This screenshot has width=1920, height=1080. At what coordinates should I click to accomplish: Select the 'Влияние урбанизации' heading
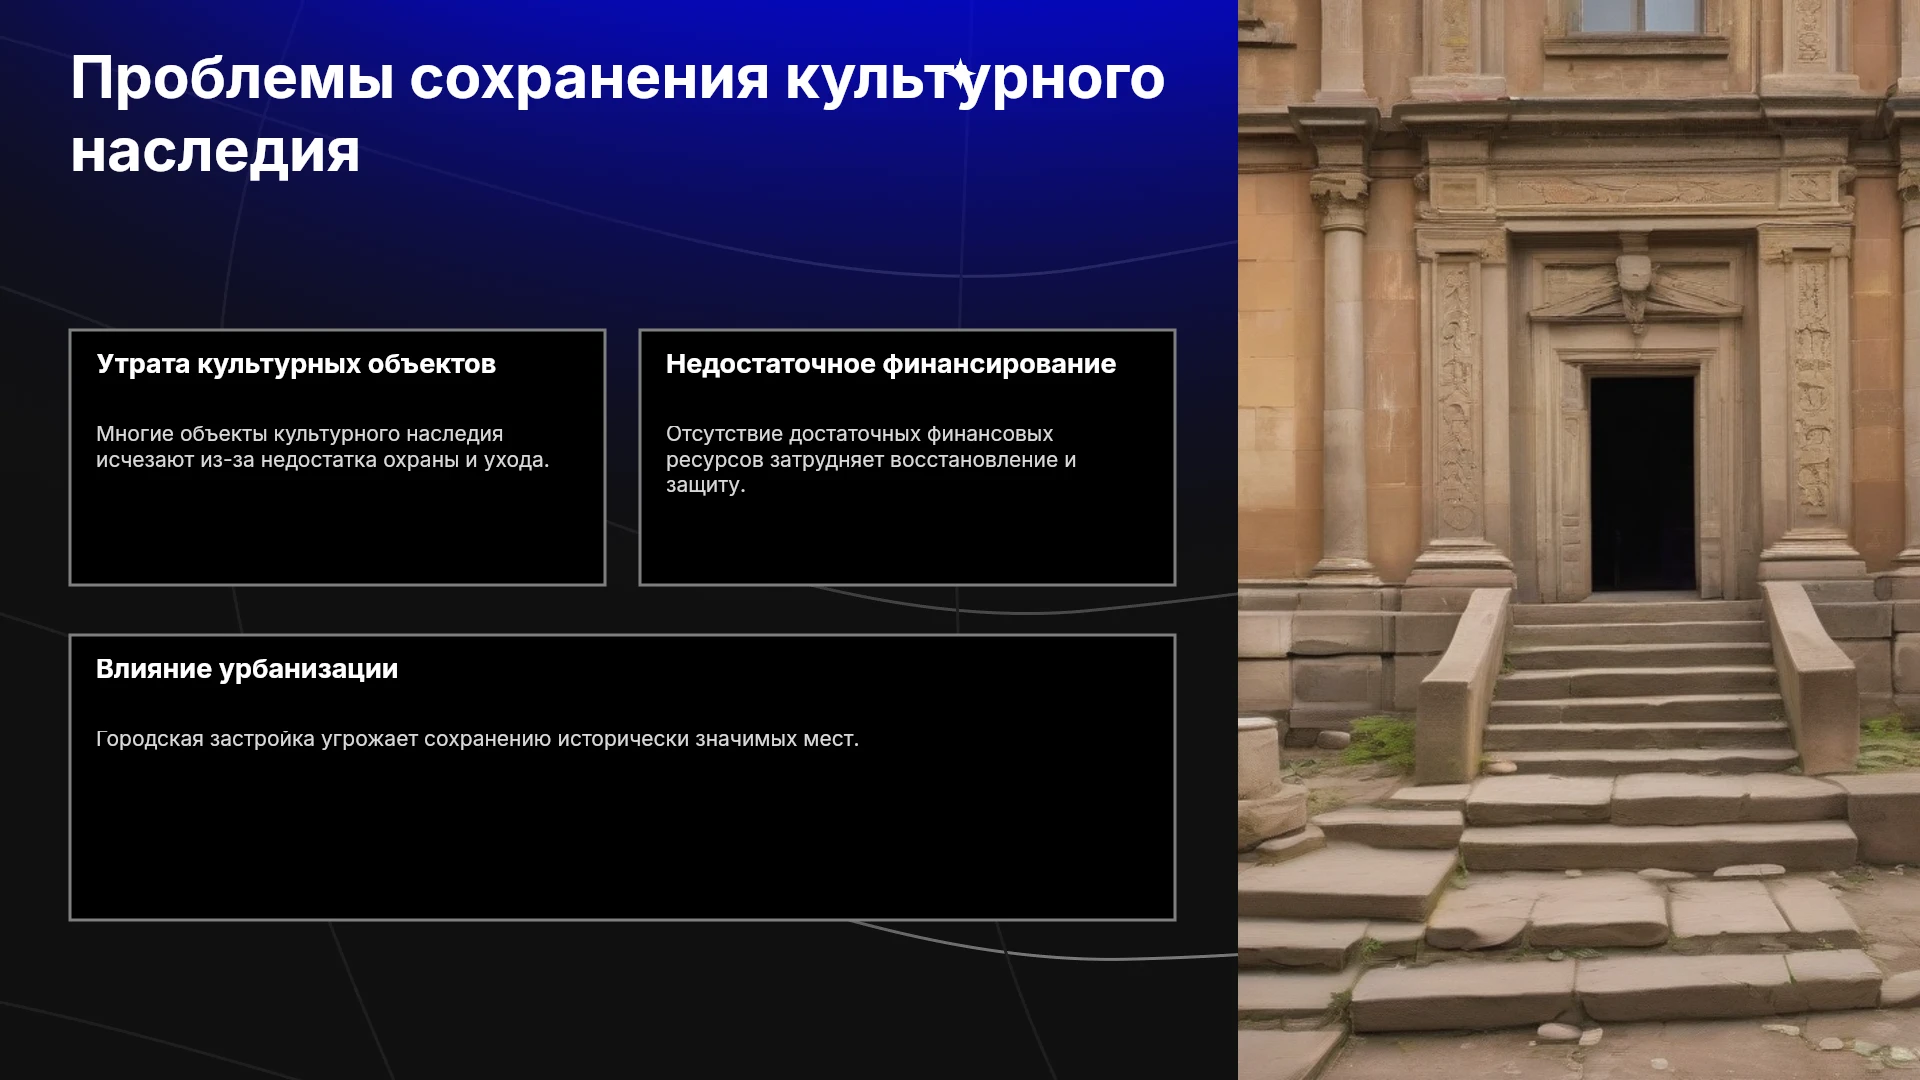tap(247, 669)
